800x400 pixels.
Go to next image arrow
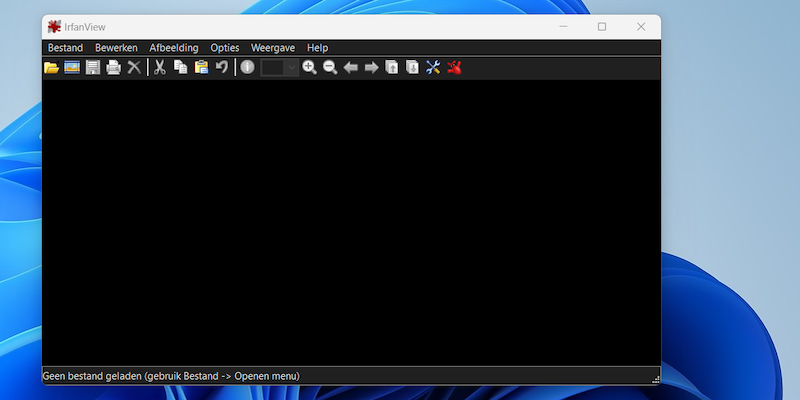(371, 68)
